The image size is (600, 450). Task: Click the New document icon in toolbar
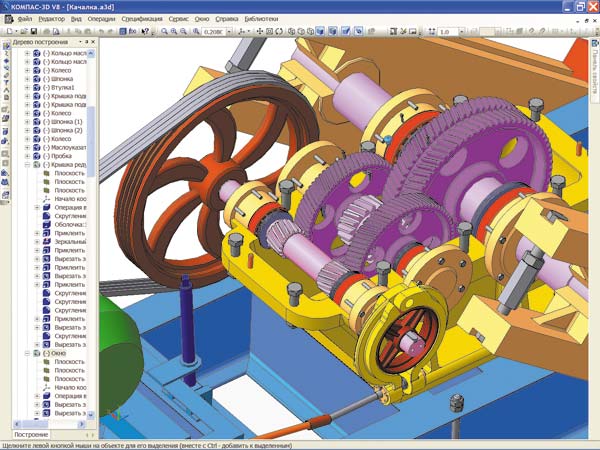click(x=8, y=32)
